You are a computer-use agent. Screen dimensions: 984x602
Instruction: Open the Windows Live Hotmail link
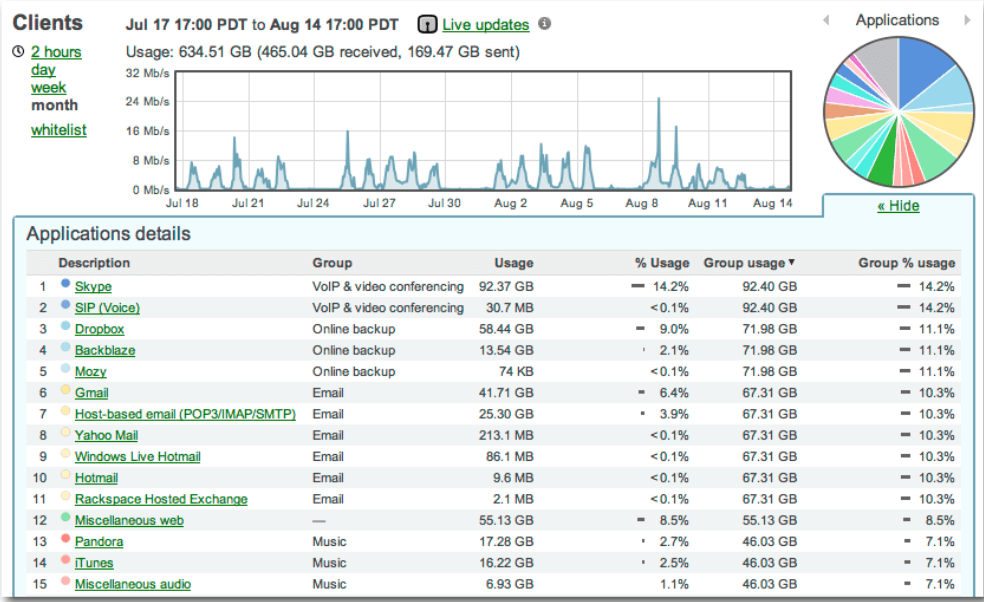pyautogui.click(x=138, y=457)
